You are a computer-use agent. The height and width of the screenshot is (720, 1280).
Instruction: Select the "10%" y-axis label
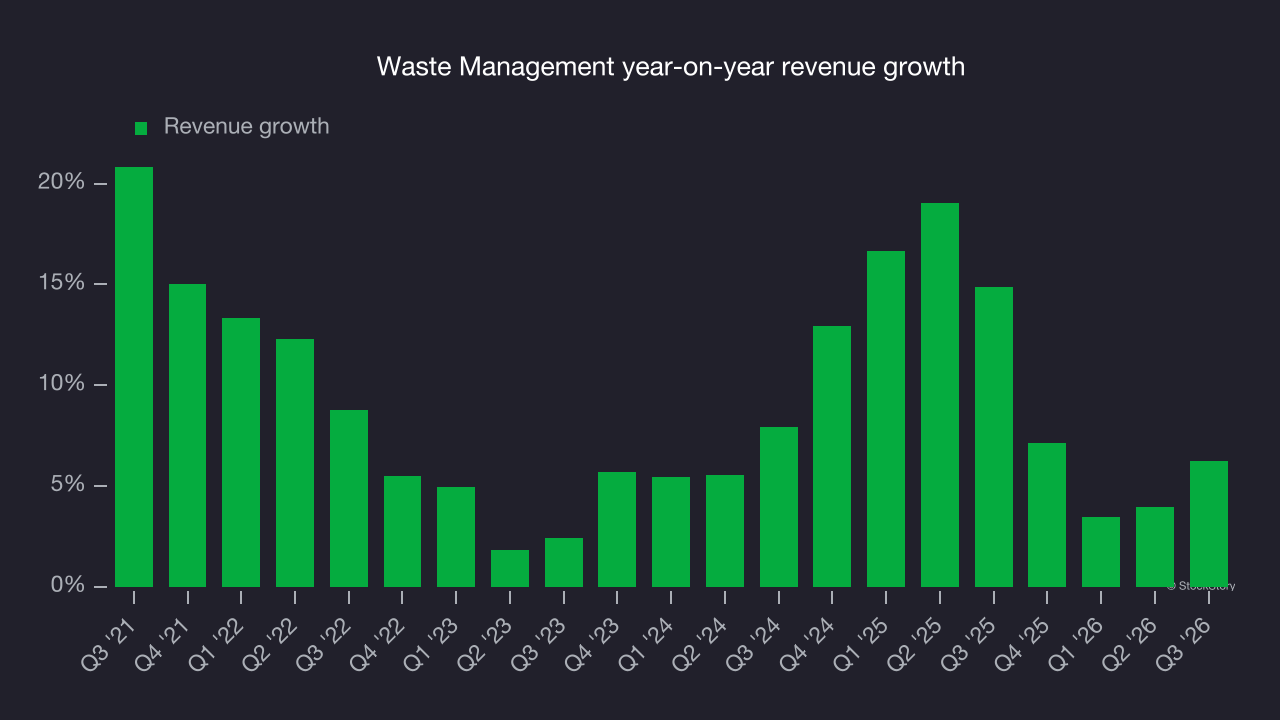tap(60, 384)
